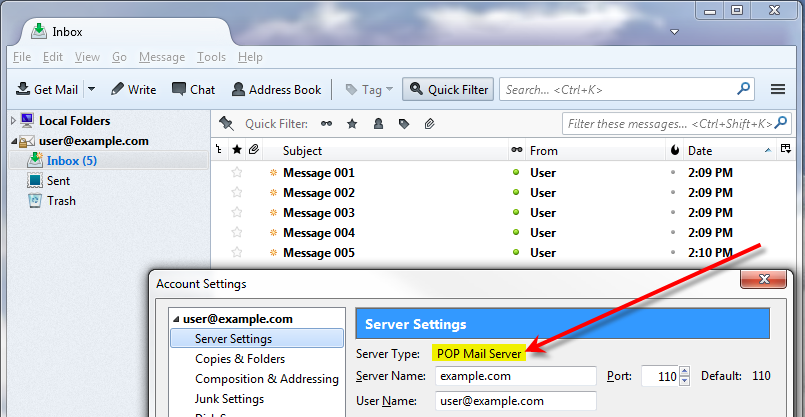Viewport: 805px width, 417px height.
Task: Filter tagged messages with tag icon
Action: point(404,124)
